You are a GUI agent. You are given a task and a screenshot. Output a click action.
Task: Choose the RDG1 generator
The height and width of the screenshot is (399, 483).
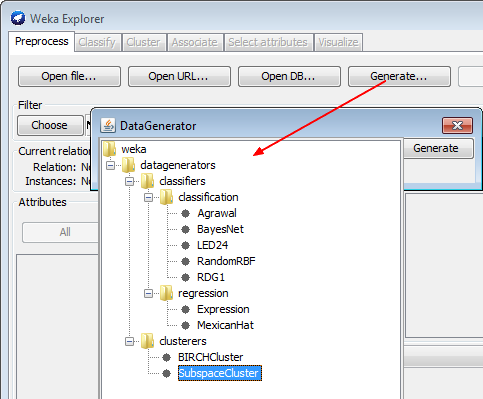[x=211, y=277]
